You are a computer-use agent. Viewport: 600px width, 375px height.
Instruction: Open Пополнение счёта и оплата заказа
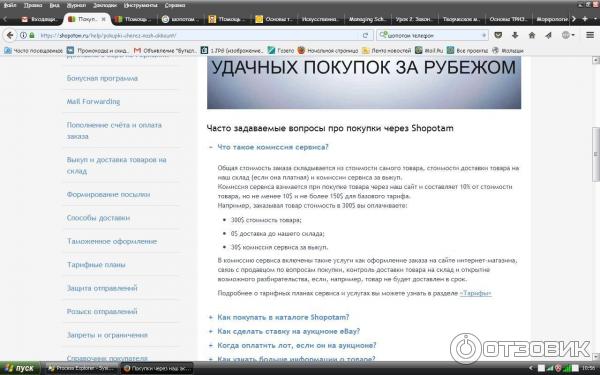click(x=114, y=130)
